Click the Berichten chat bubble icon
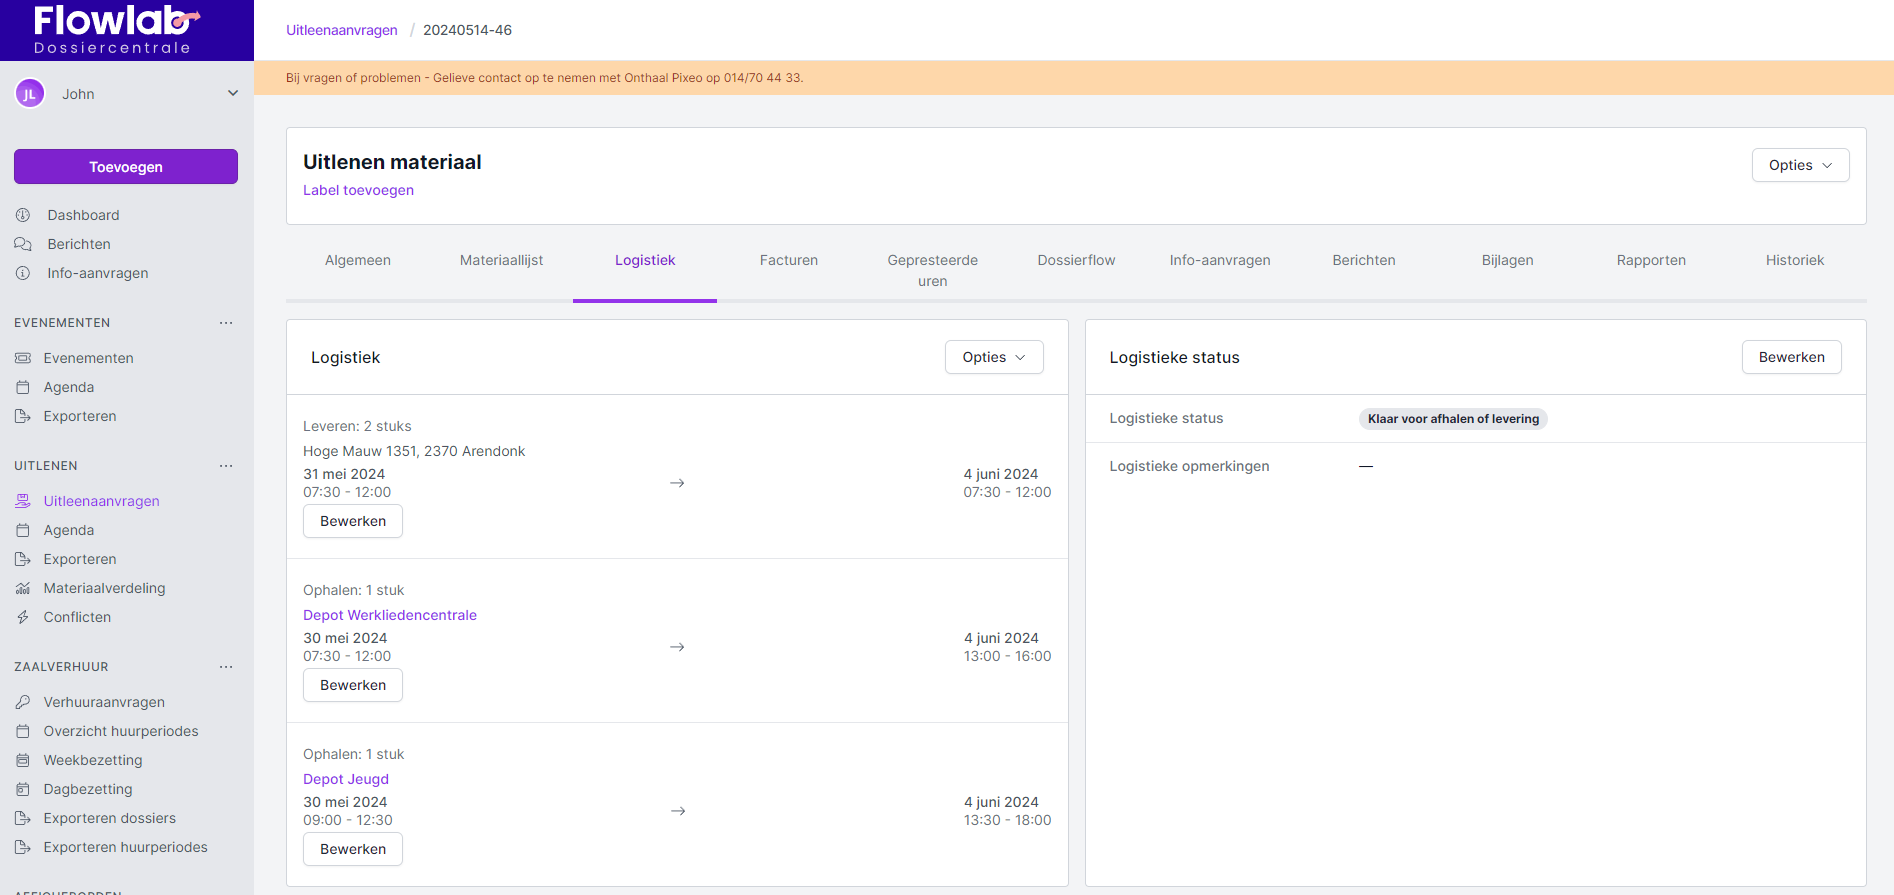The height and width of the screenshot is (895, 1894). (23, 244)
